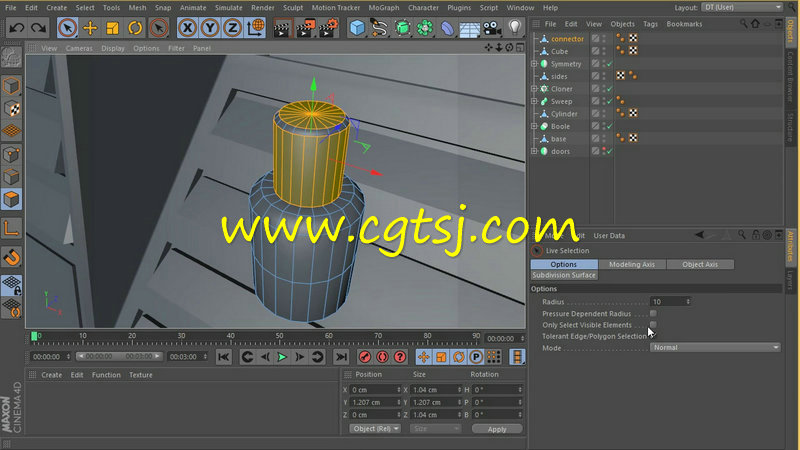Expand the Cloner object
Viewport: 800px width, 450px height.
click(534, 89)
